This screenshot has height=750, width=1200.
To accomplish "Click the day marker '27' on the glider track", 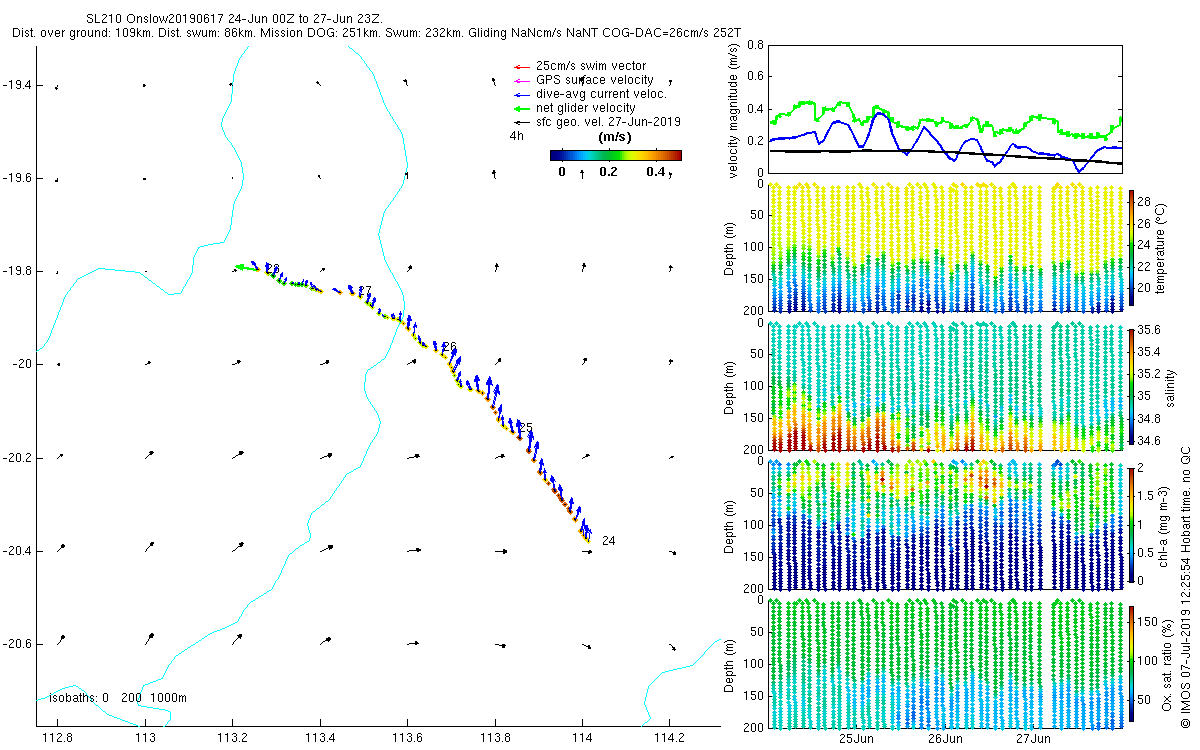I will [x=365, y=291].
